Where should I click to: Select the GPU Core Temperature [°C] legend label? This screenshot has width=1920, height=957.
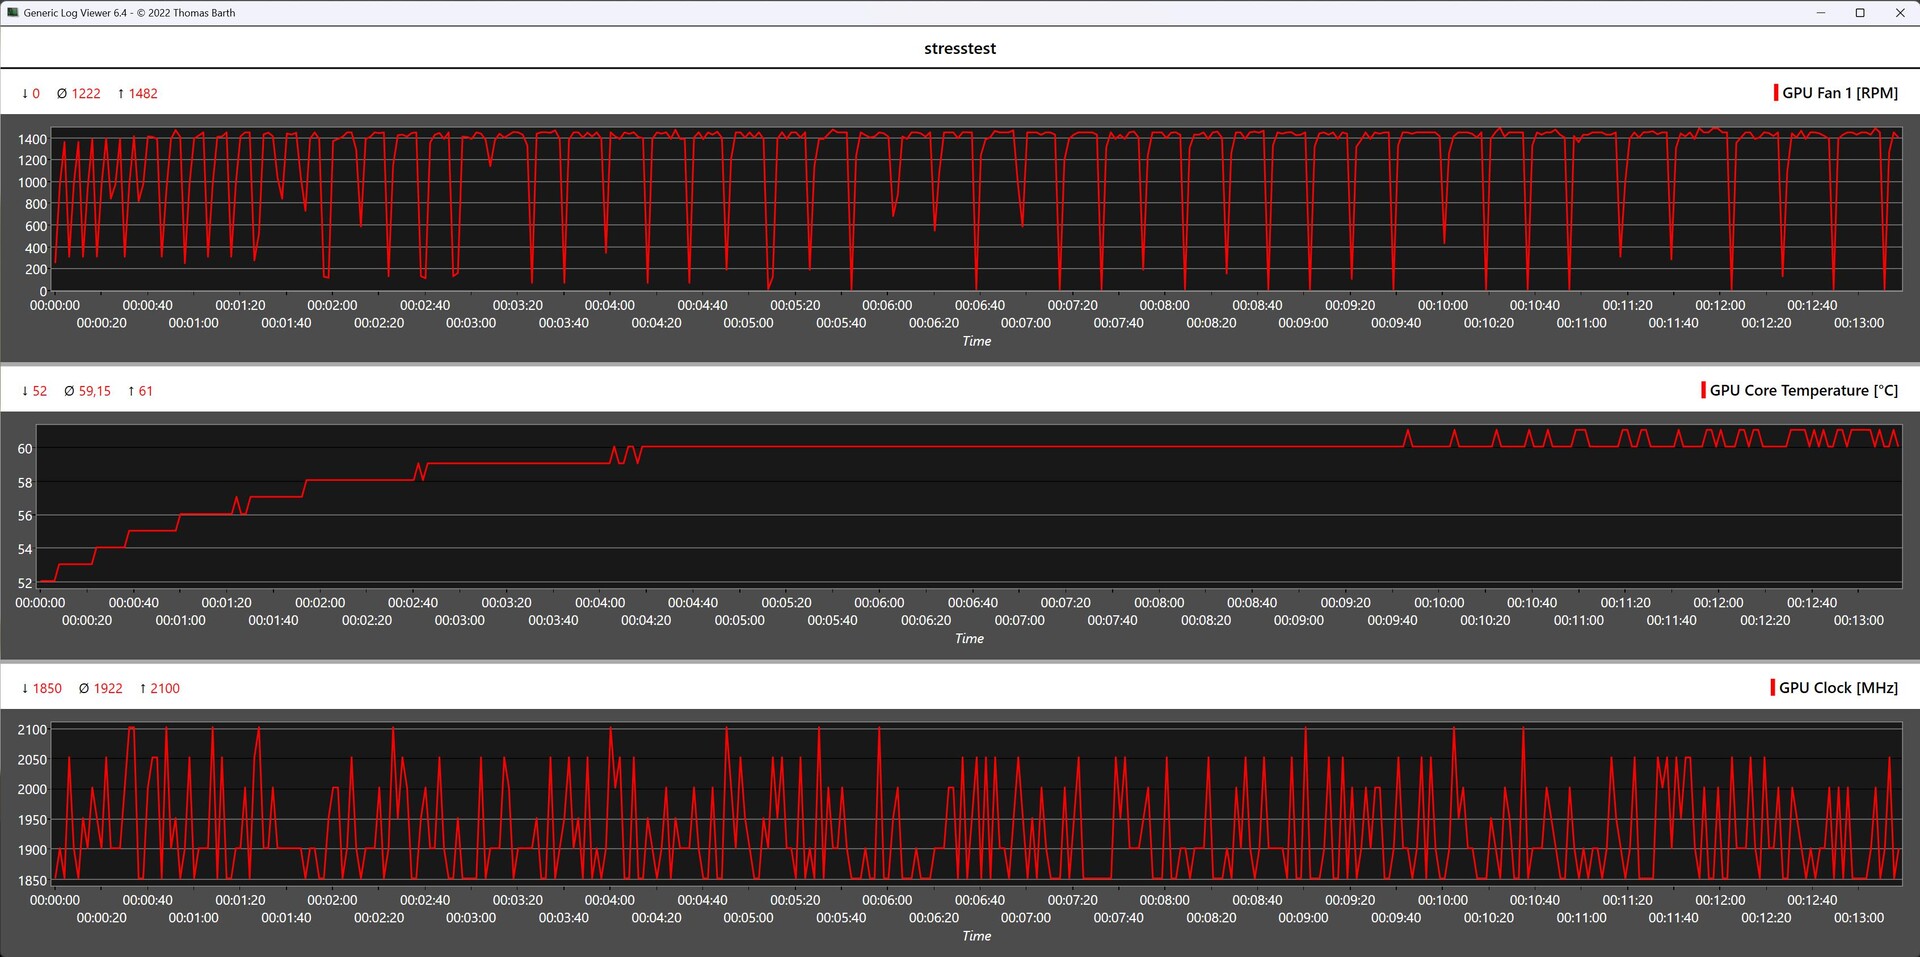click(x=1803, y=390)
